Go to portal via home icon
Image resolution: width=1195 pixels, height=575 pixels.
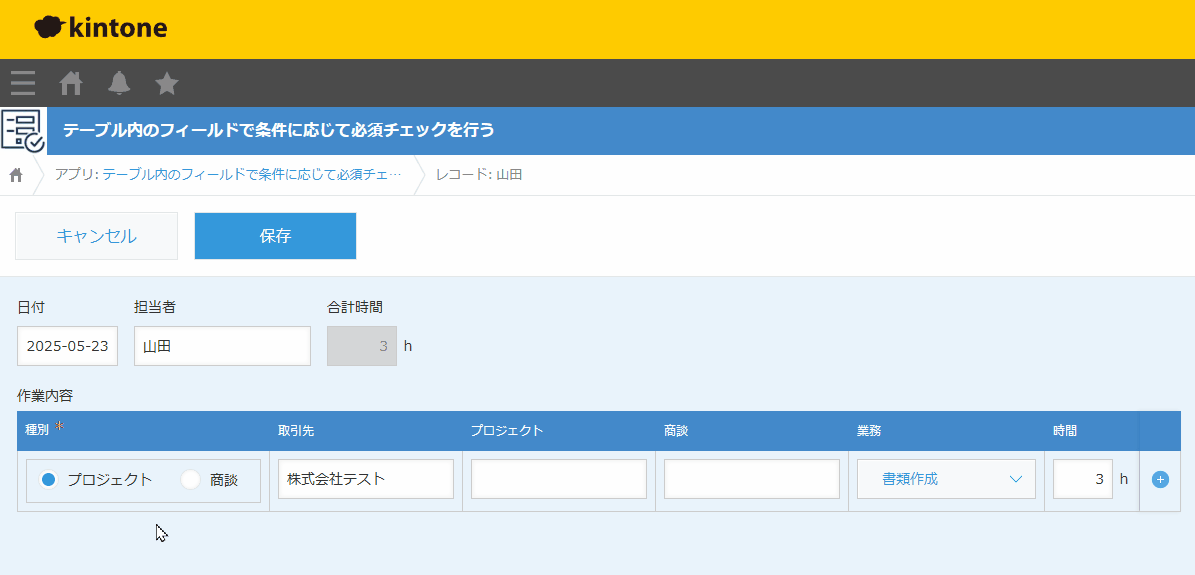pyautogui.click(x=71, y=83)
